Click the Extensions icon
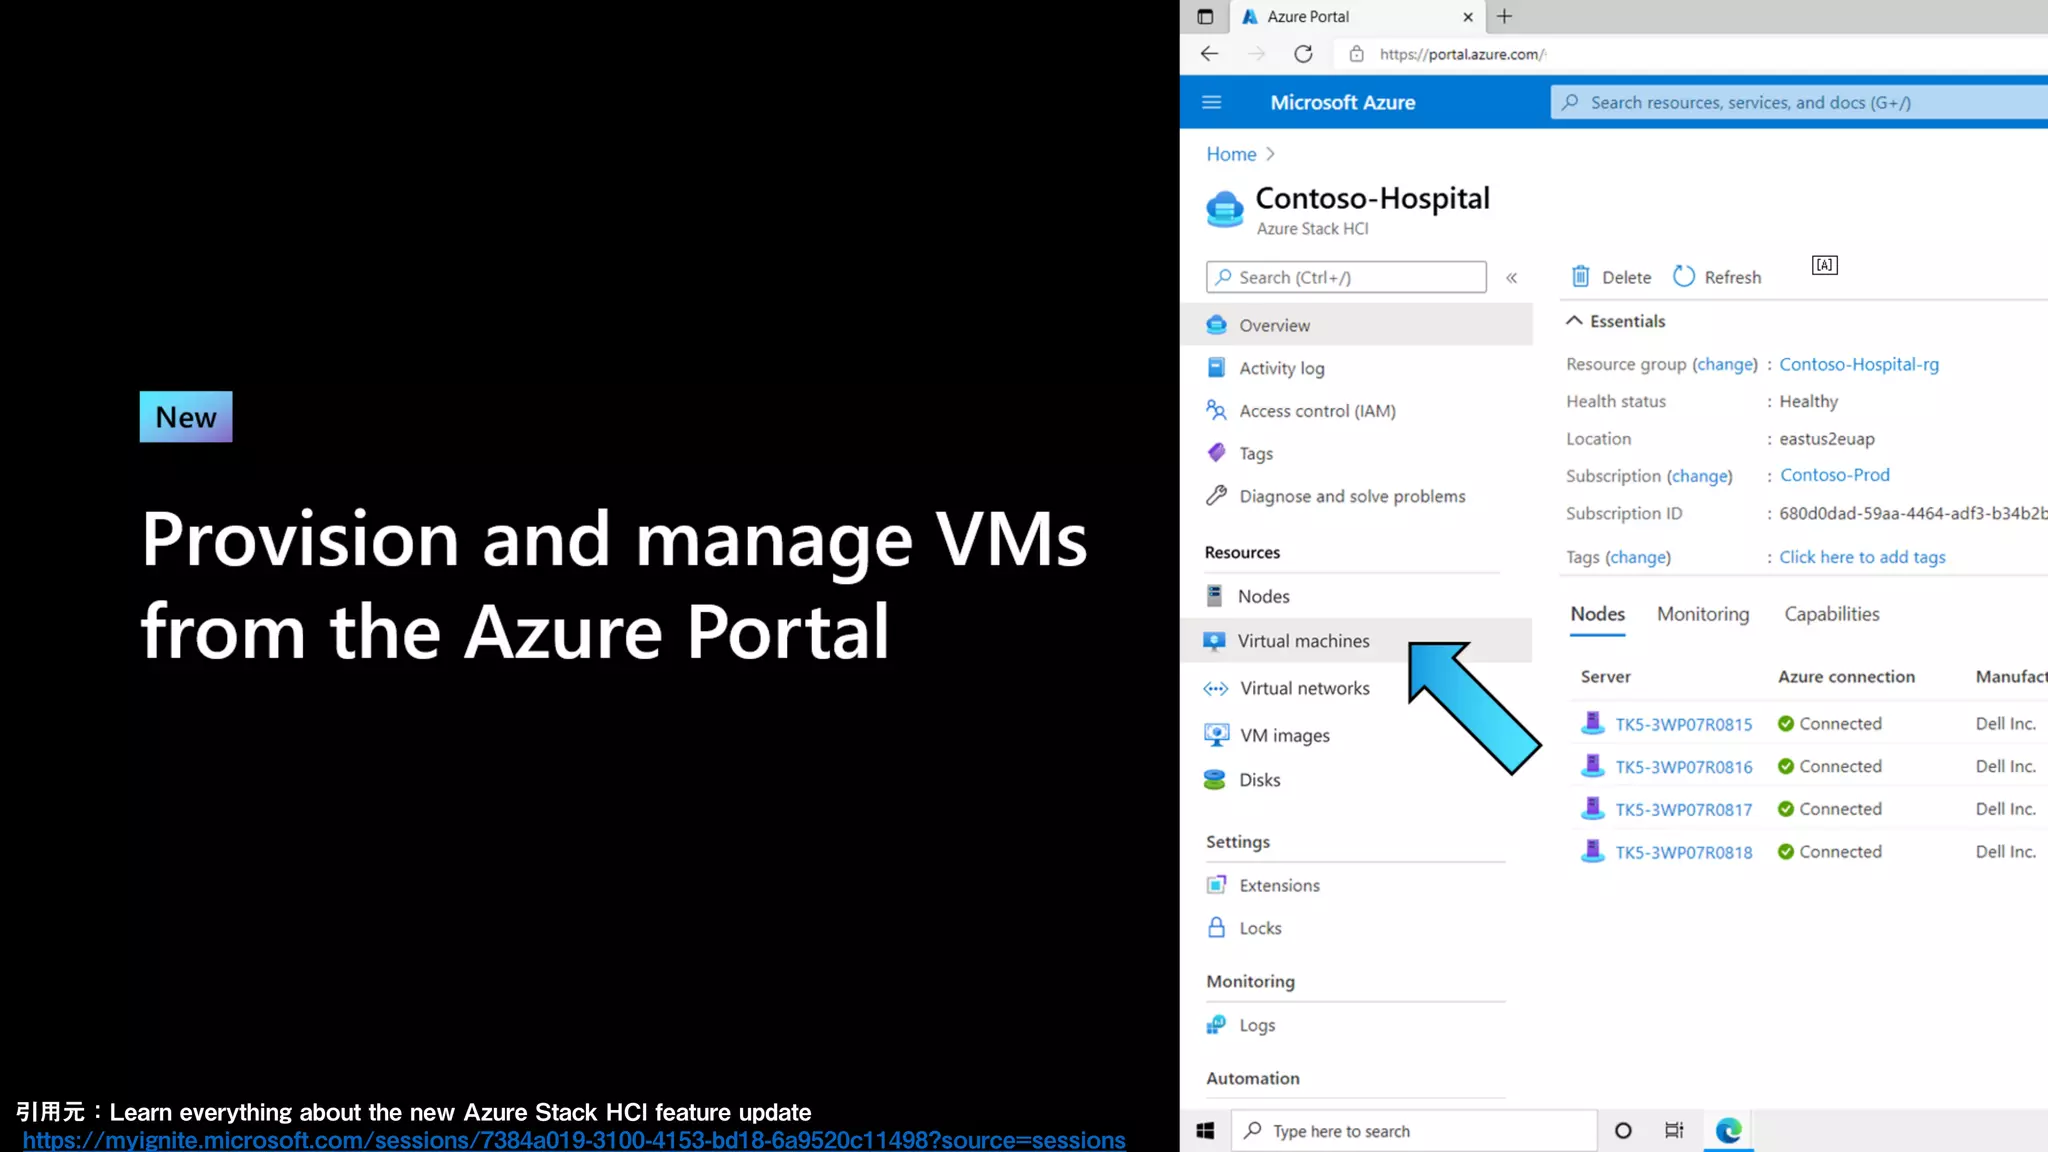Image resolution: width=2048 pixels, height=1152 pixels. 1216,885
